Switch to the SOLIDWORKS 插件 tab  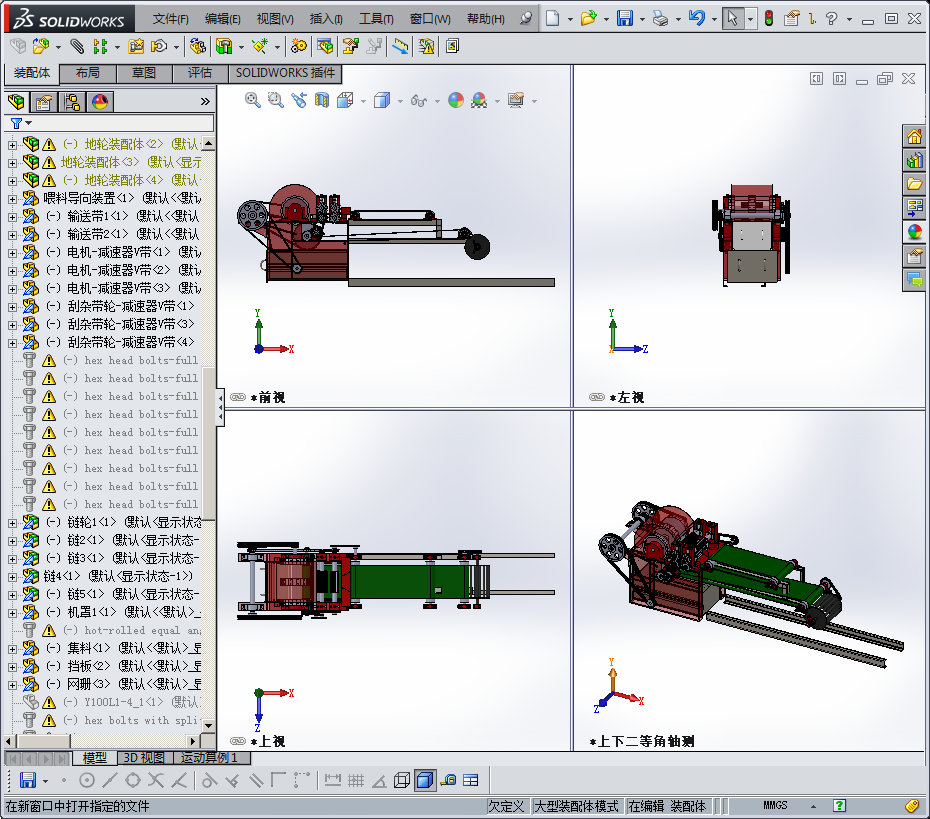click(x=285, y=73)
